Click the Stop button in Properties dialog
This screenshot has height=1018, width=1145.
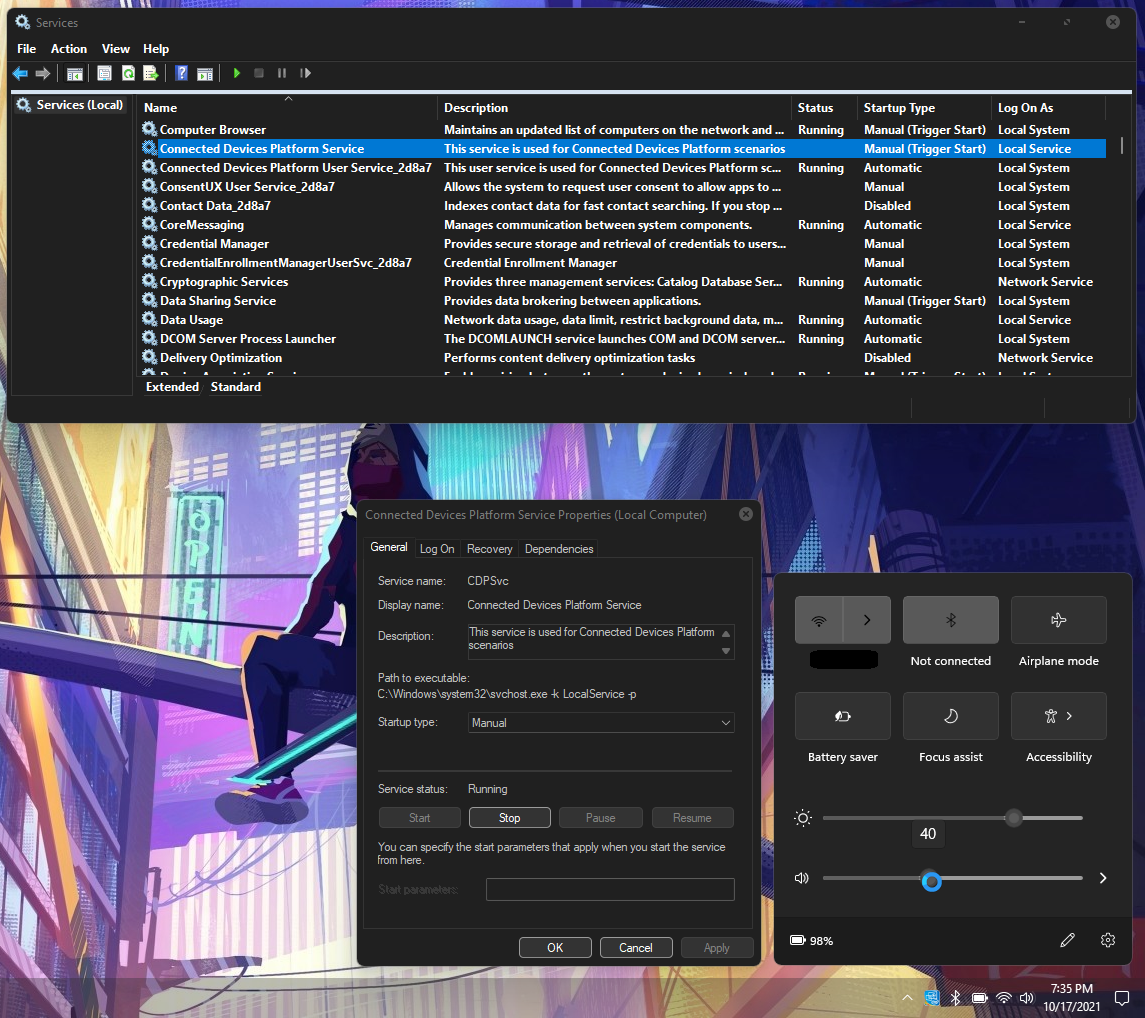pyautogui.click(x=510, y=817)
